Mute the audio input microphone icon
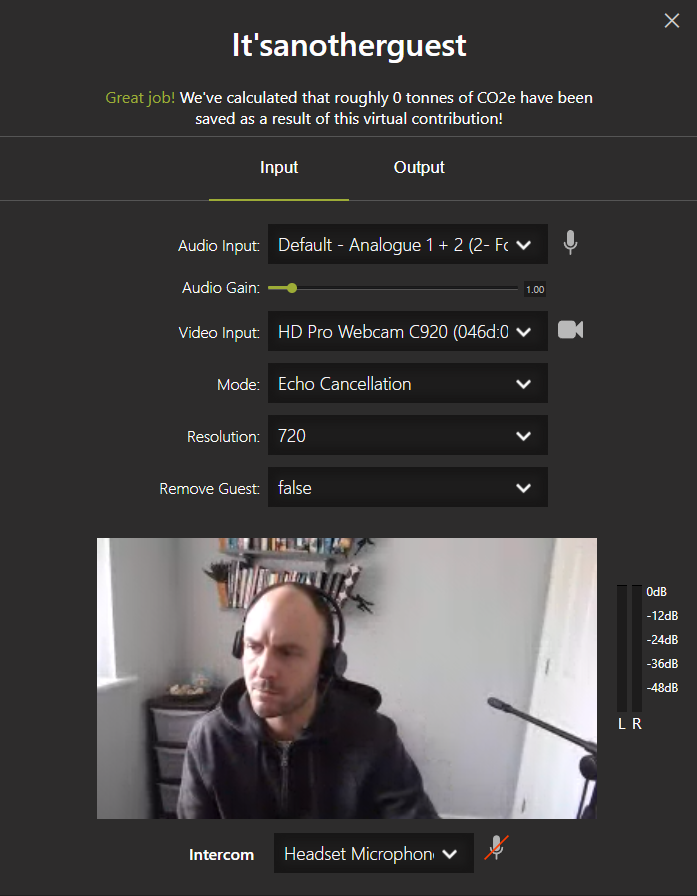 570,243
